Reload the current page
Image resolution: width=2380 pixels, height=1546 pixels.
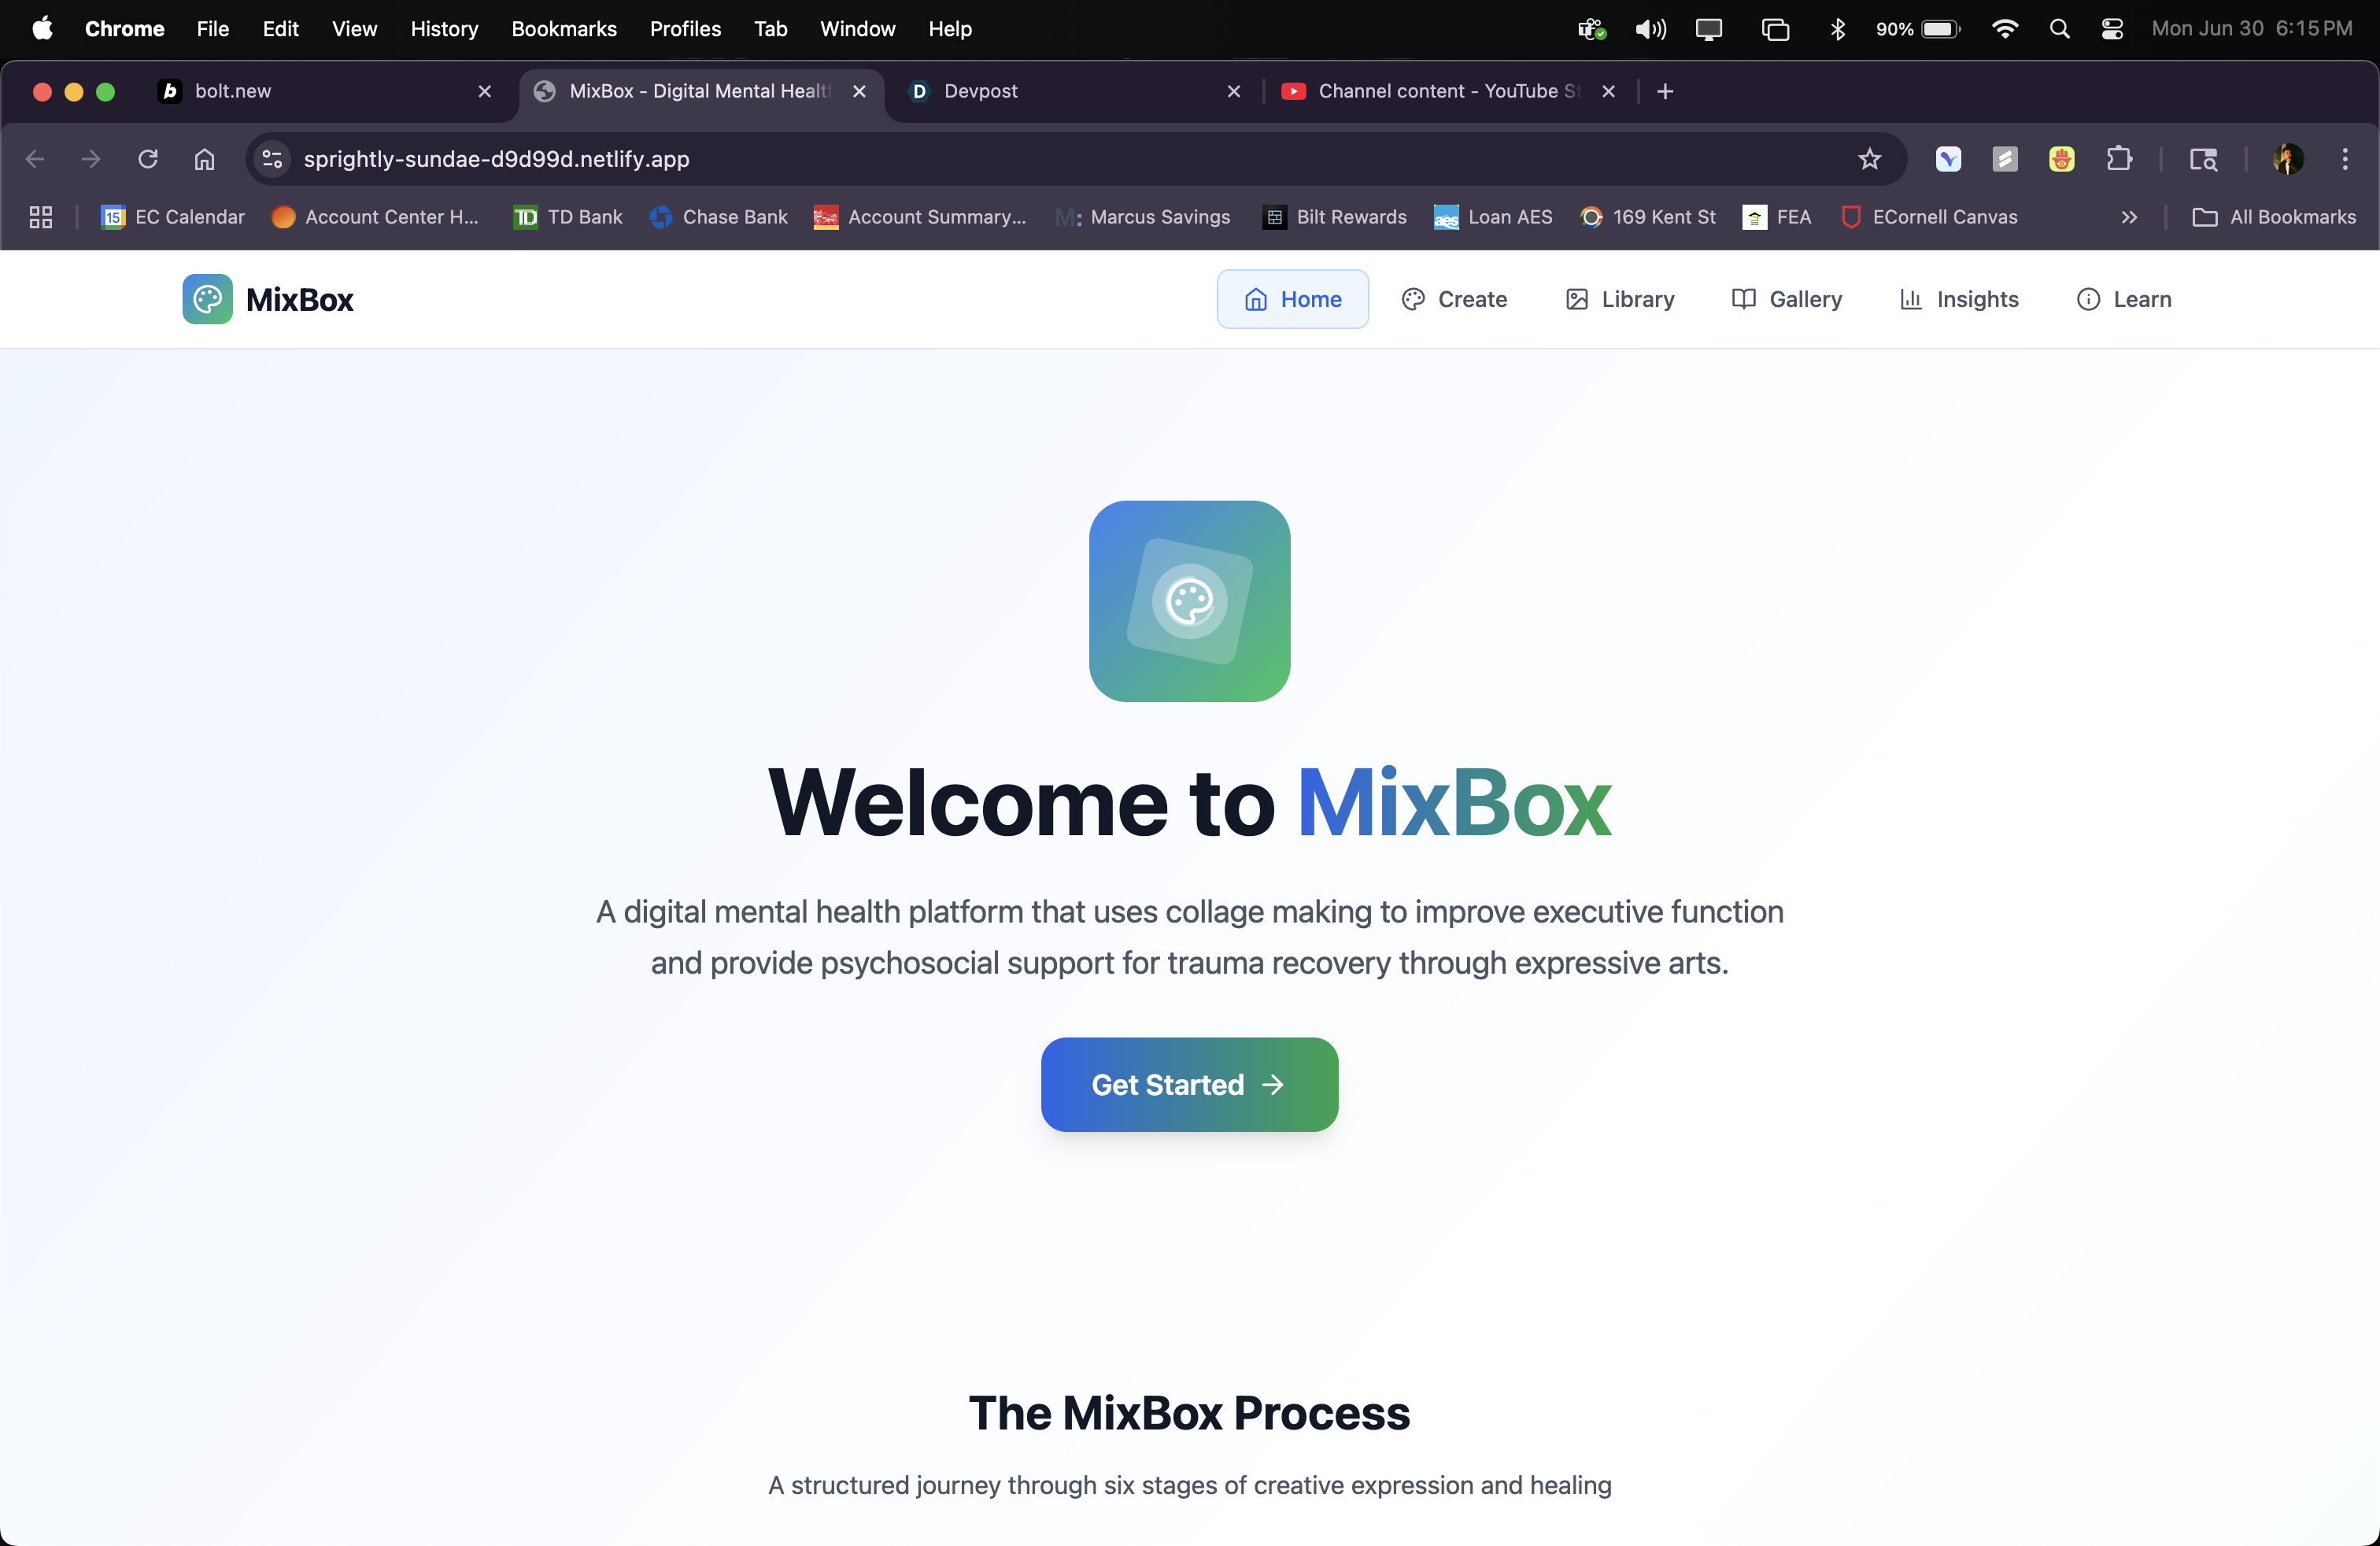pos(148,159)
